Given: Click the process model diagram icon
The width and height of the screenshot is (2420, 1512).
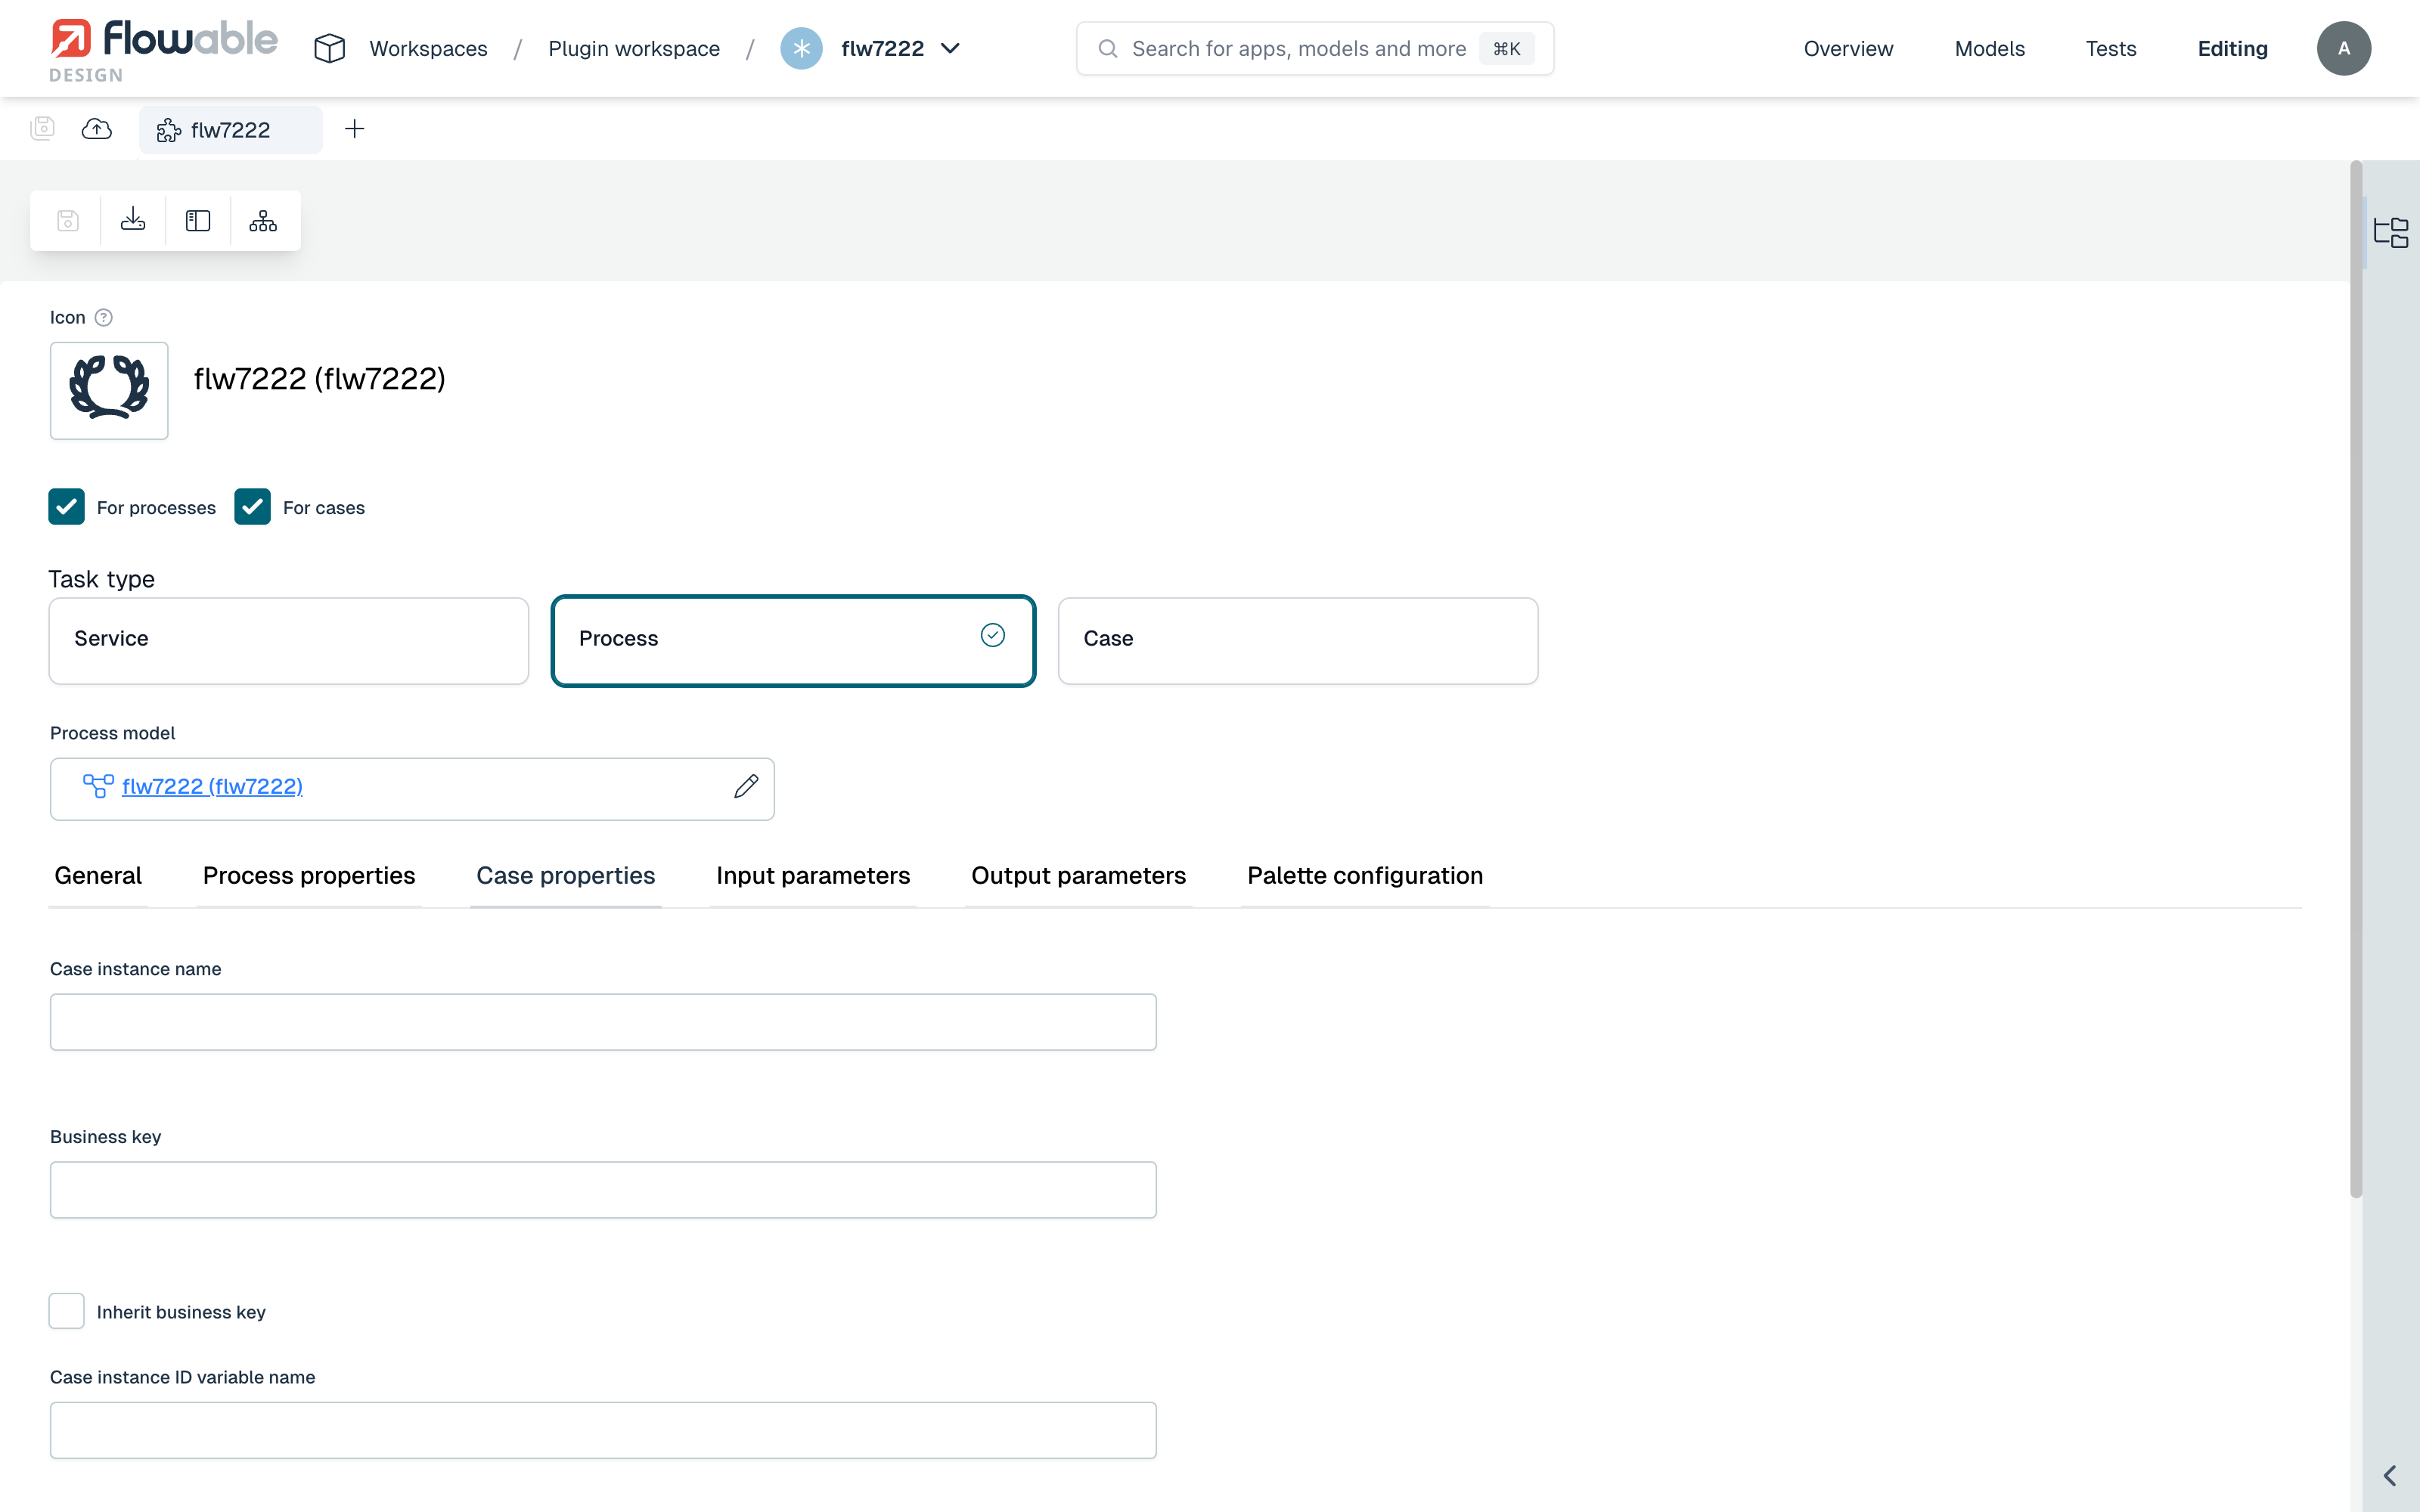Looking at the screenshot, I should click(98, 787).
